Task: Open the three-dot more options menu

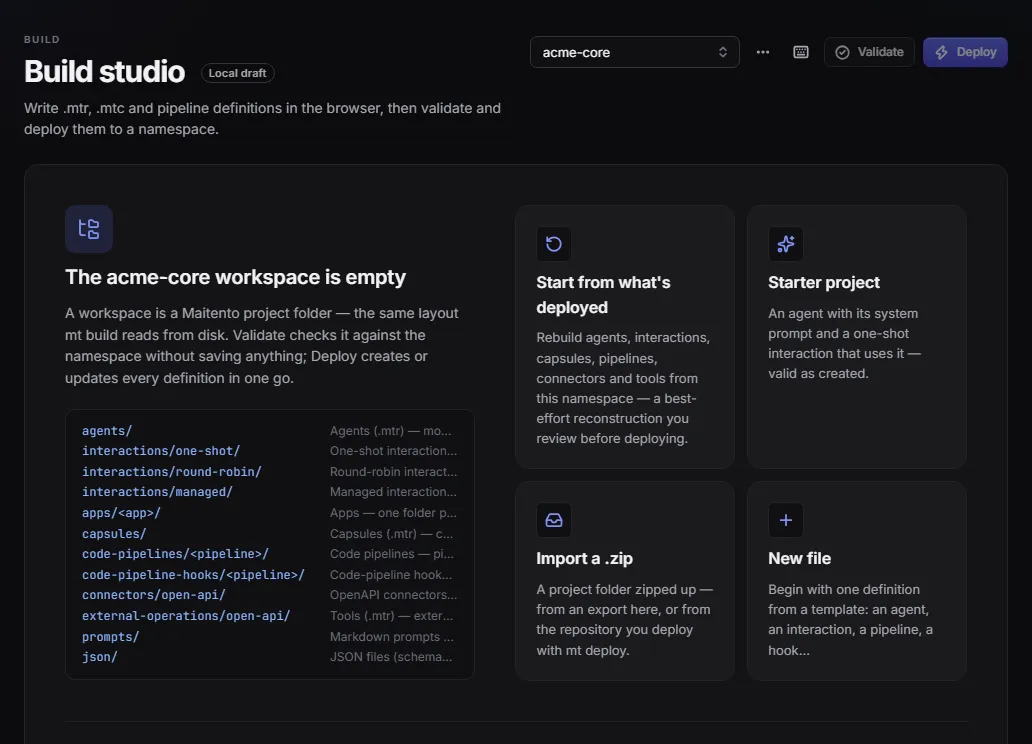Action: 763,52
